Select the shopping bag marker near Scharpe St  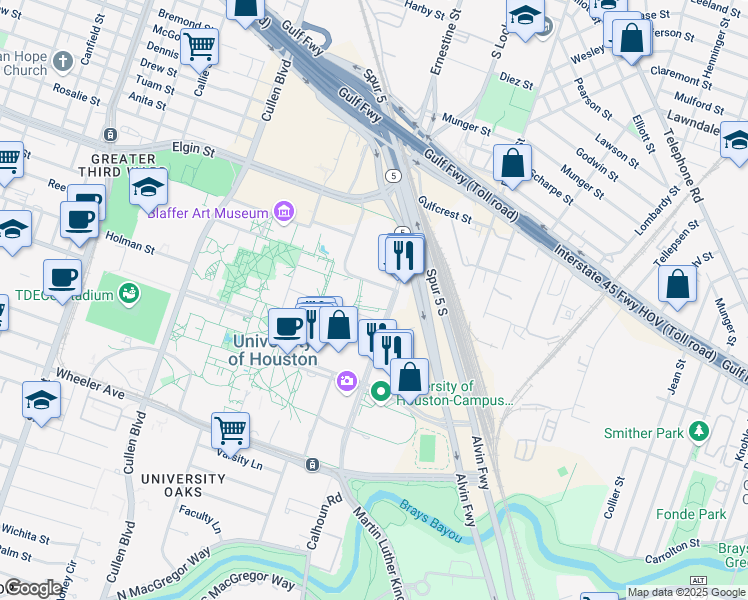(512, 165)
